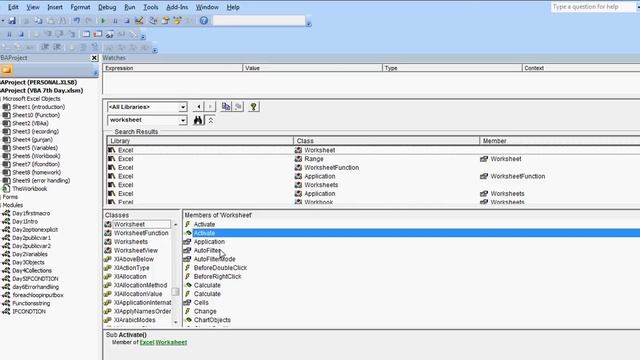640x360 pixels.
Task: Select the Cells member of Worksheet
Action: (201, 302)
